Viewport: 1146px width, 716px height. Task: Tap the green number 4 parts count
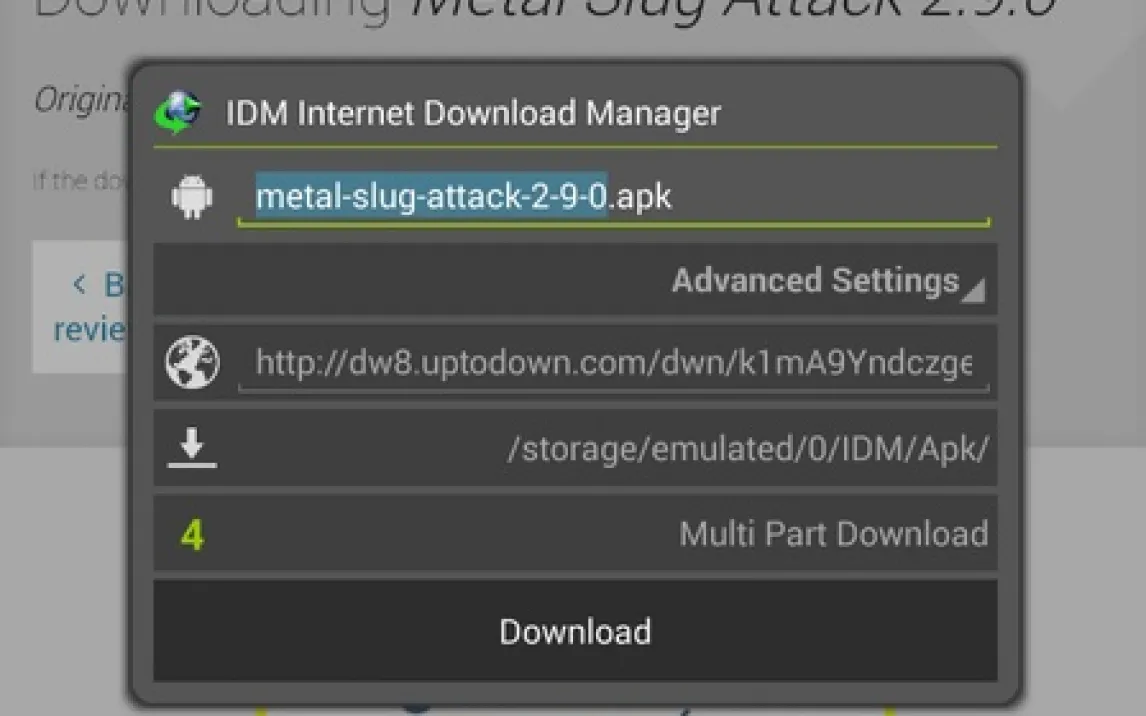coord(192,535)
